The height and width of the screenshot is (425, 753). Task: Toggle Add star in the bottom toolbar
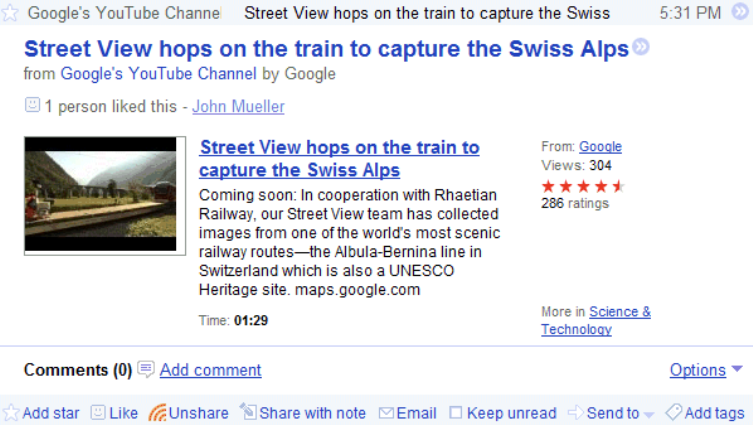tap(40, 413)
